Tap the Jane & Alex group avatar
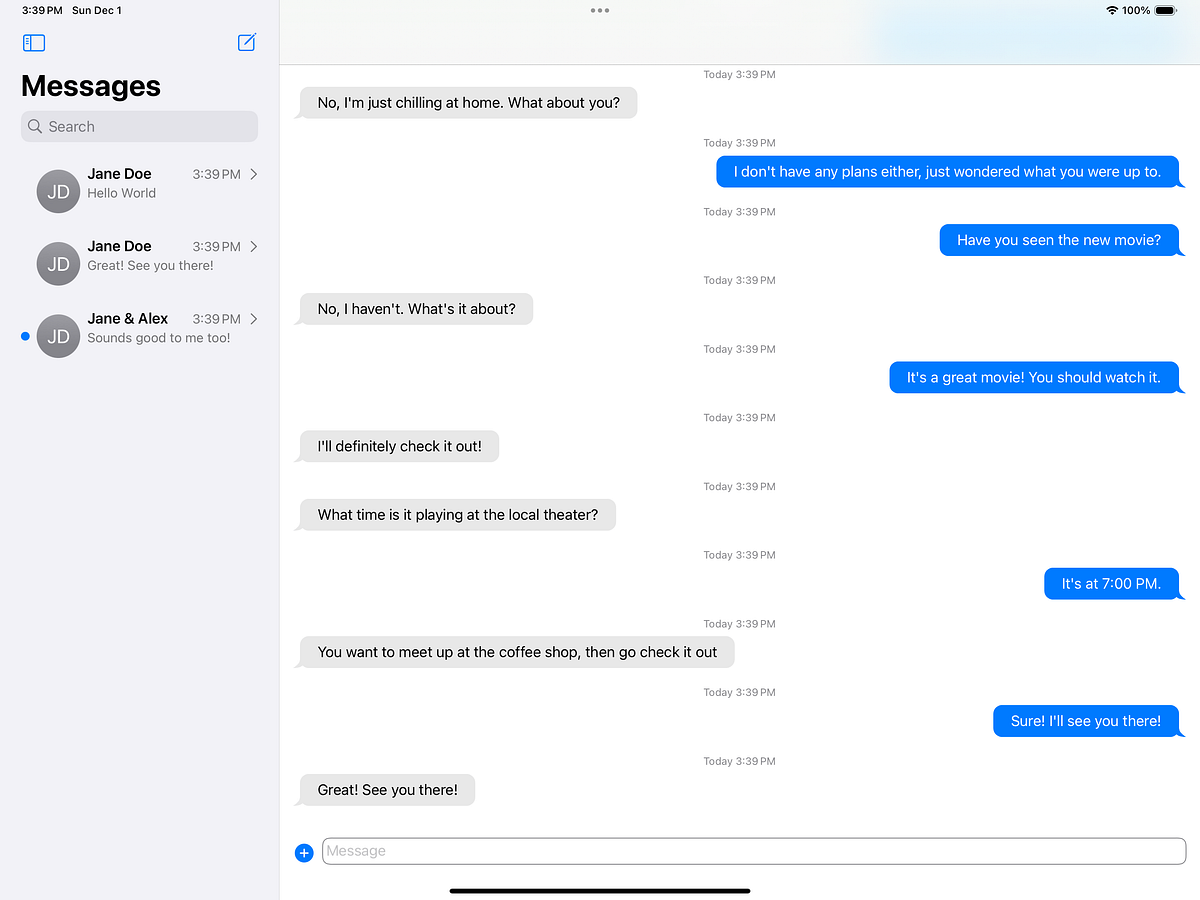 (x=58, y=336)
